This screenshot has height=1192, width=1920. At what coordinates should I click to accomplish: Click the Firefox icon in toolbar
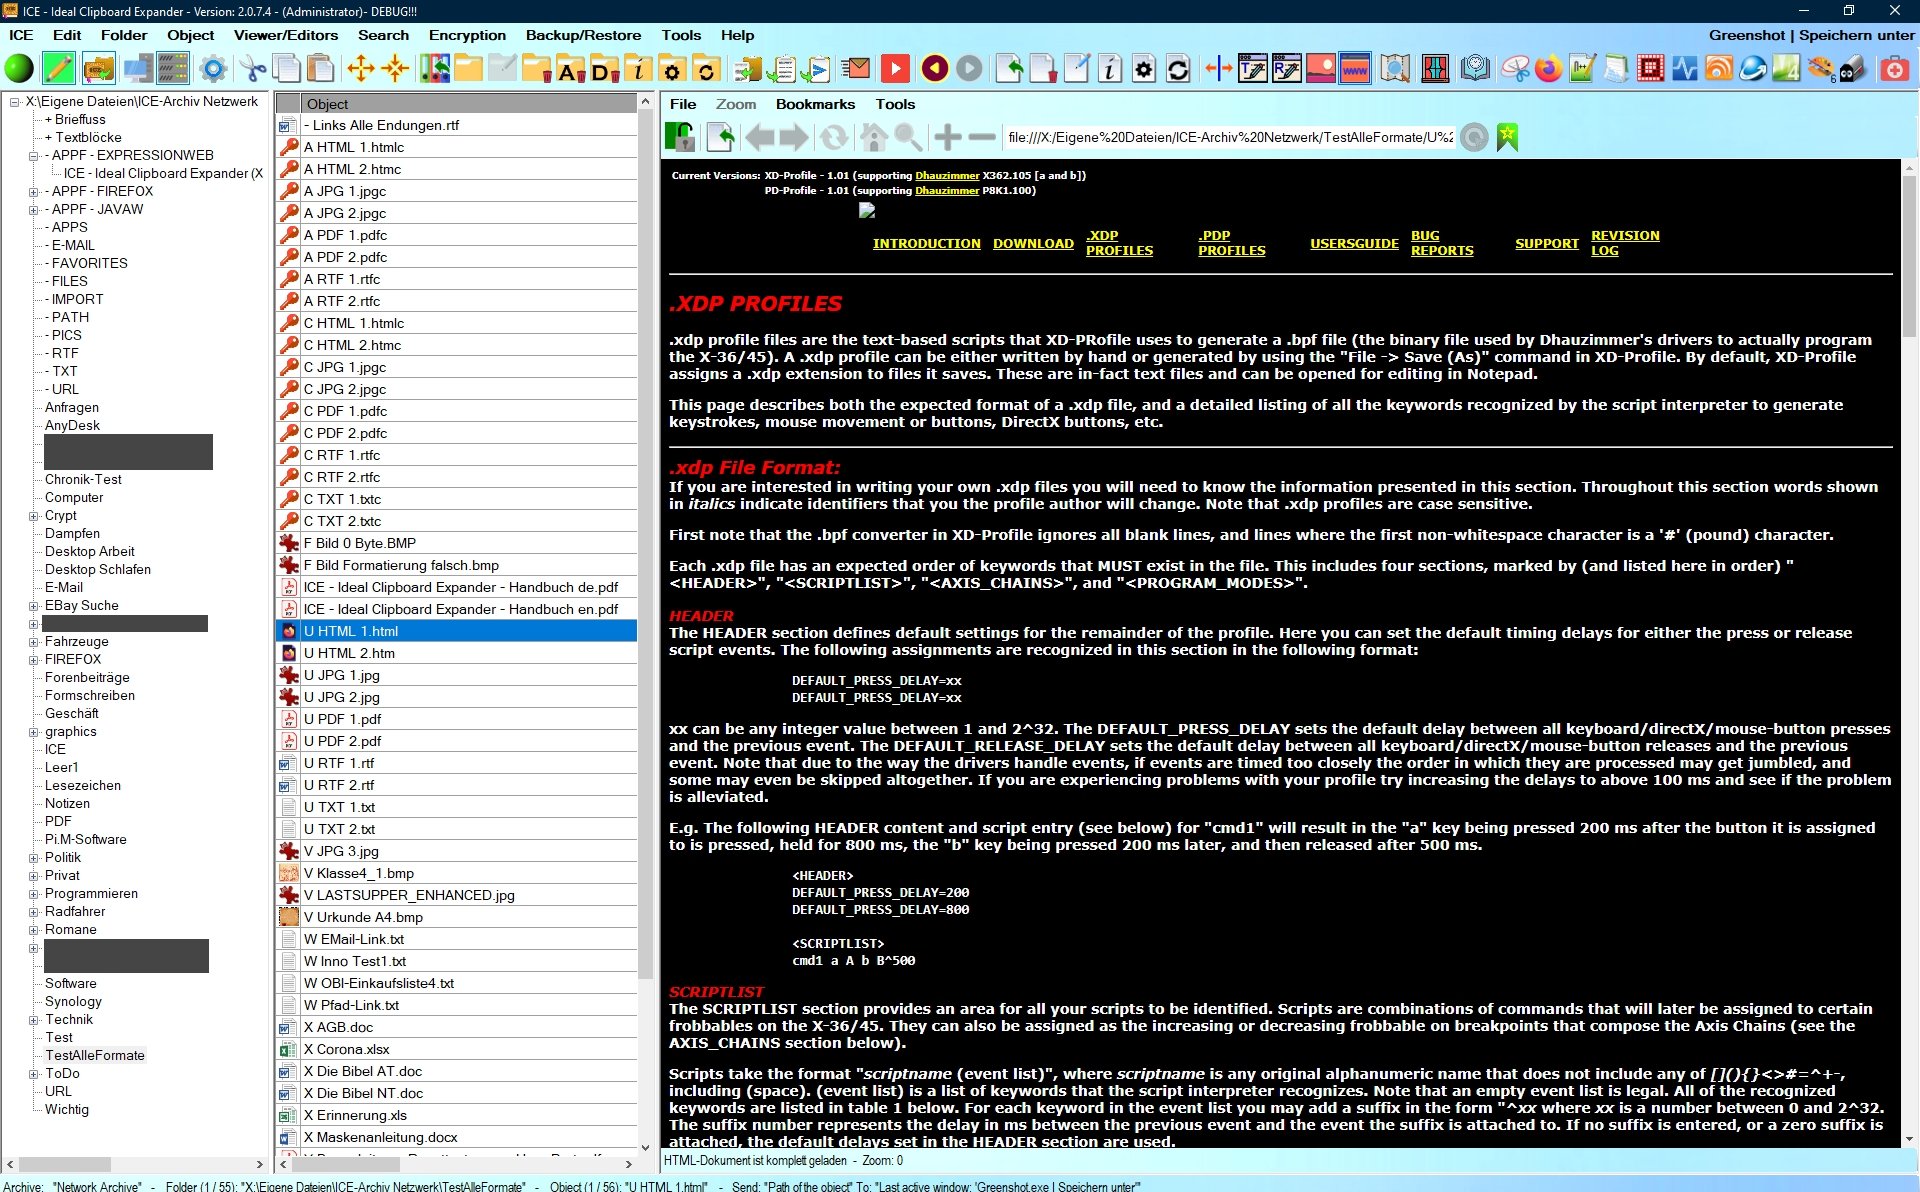pos(1548,69)
